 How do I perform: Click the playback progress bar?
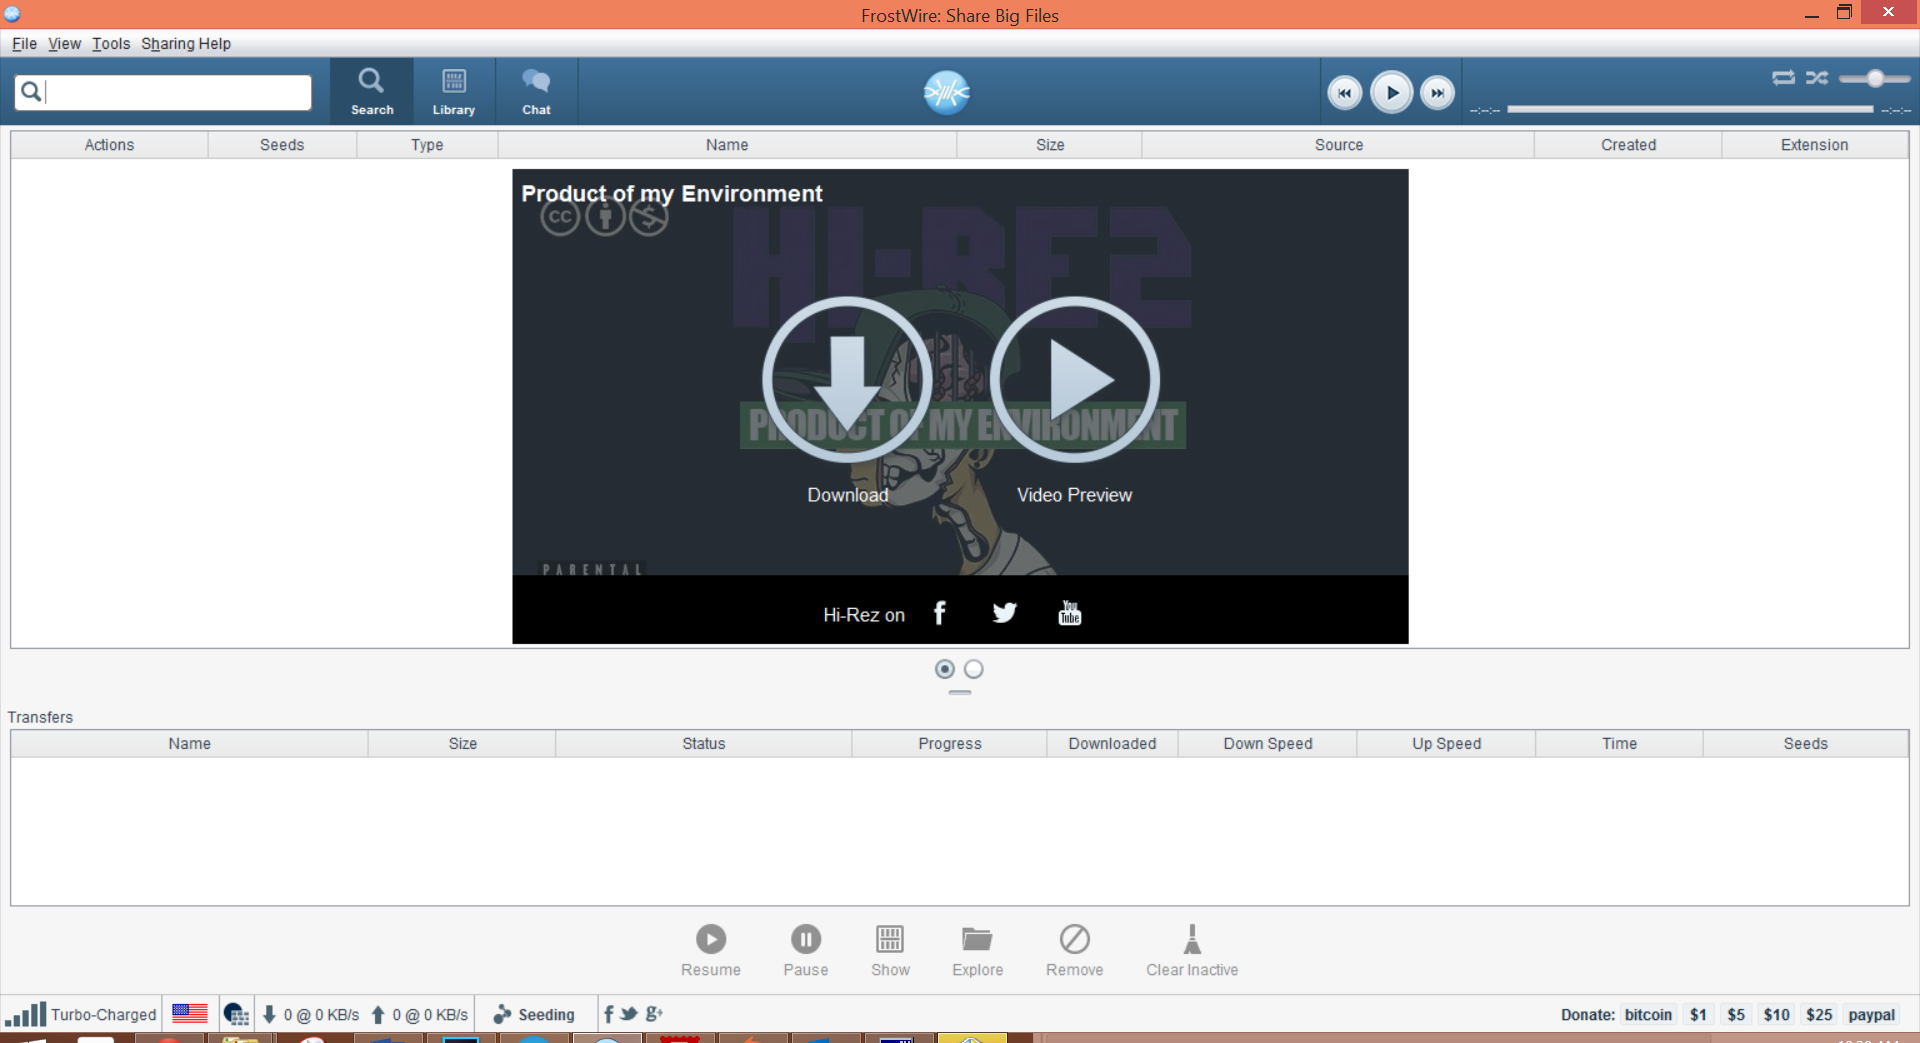(1690, 109)
